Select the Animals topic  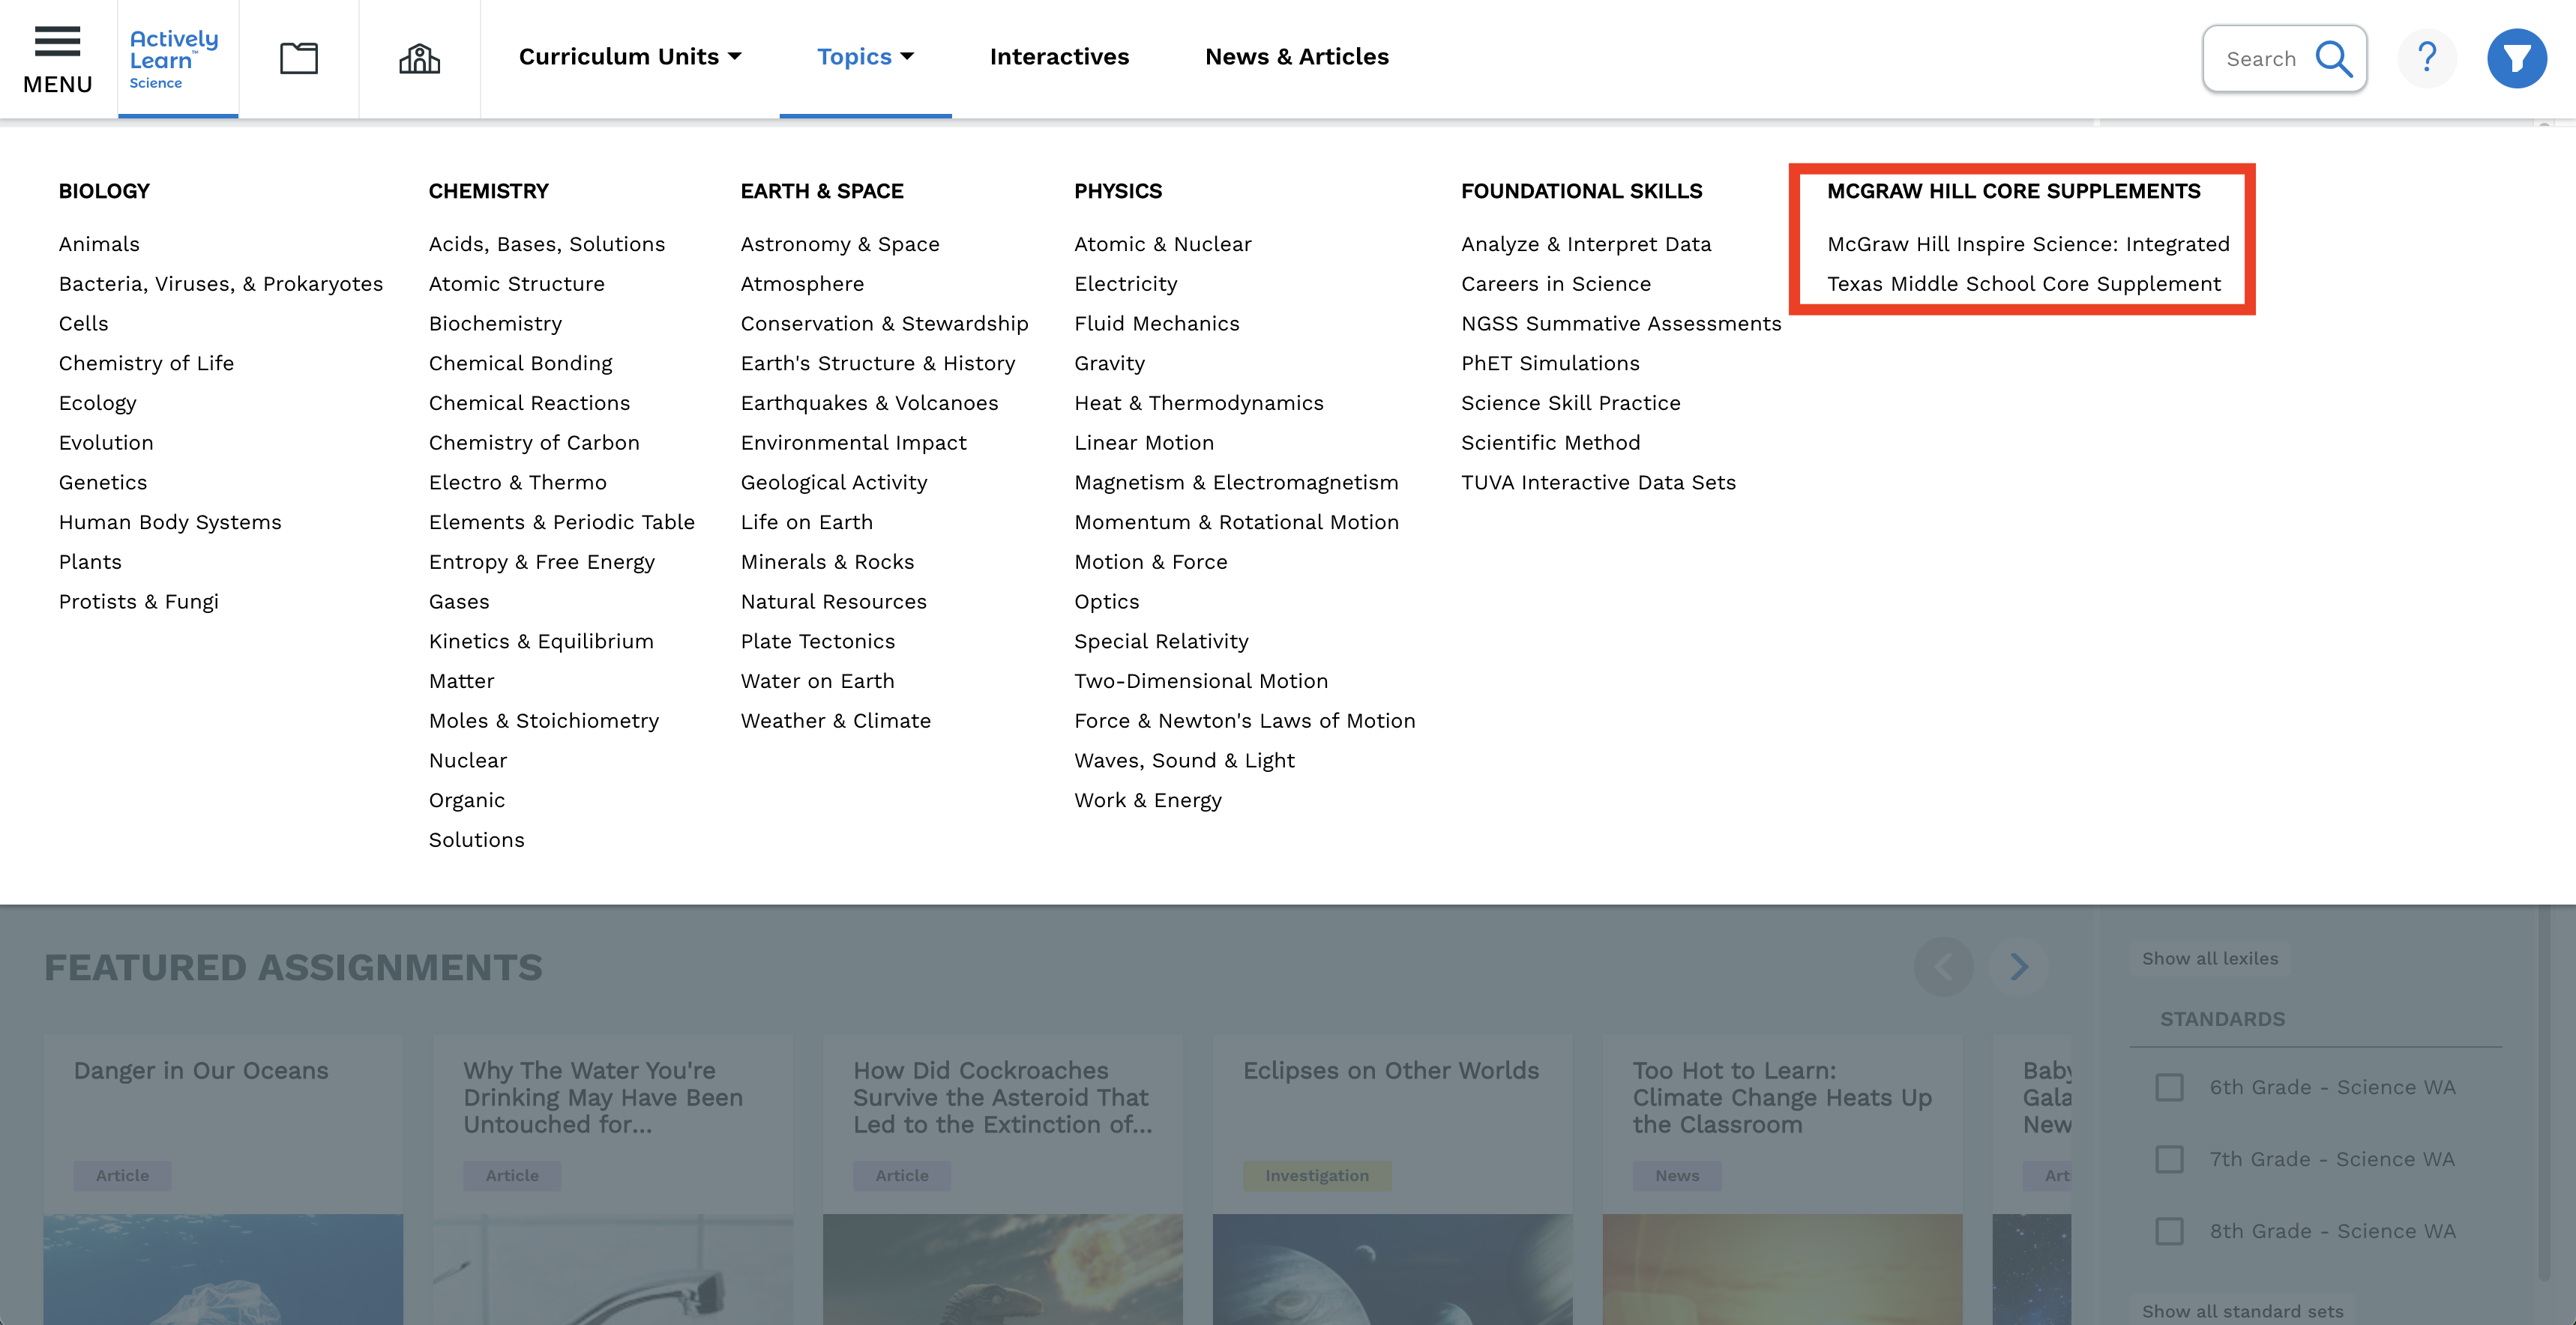[x=99, y=244]
